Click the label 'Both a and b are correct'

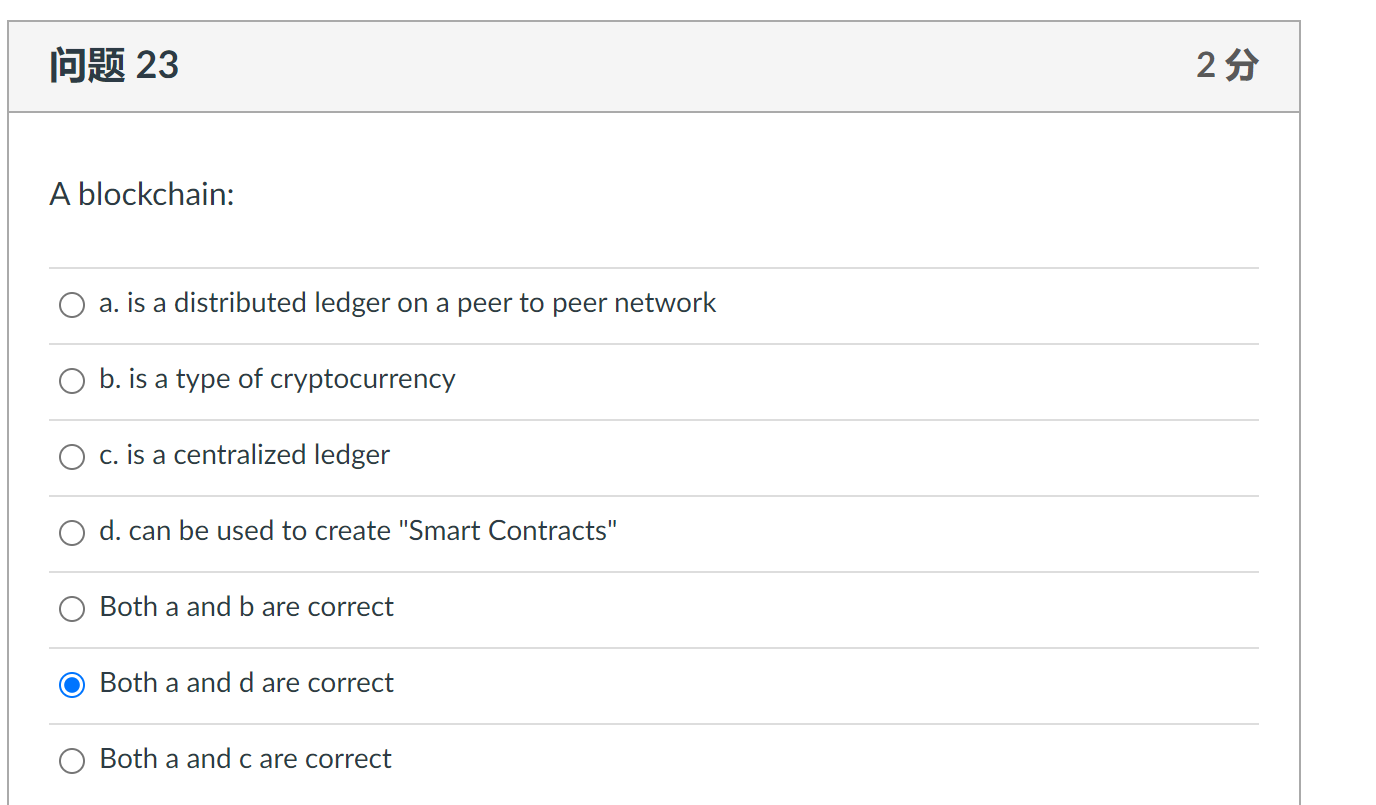pos(246,607)
